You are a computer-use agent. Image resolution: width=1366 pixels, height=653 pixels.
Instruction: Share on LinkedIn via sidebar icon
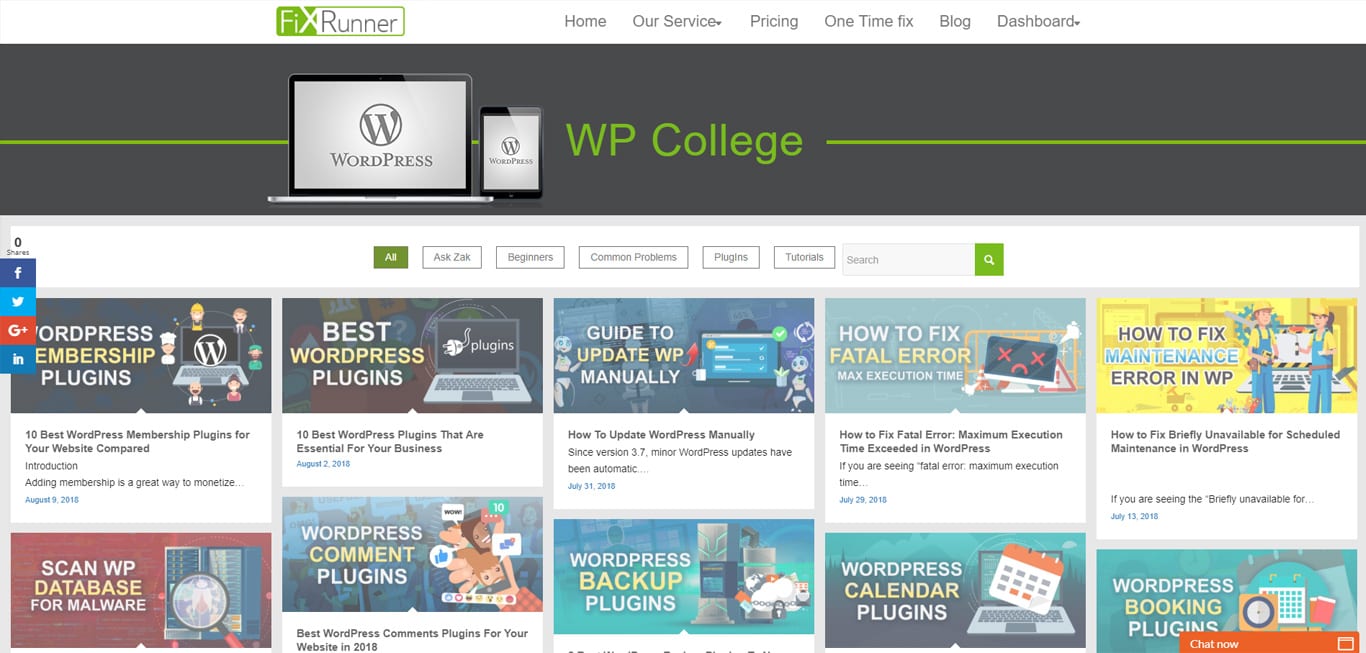(18, 359)
